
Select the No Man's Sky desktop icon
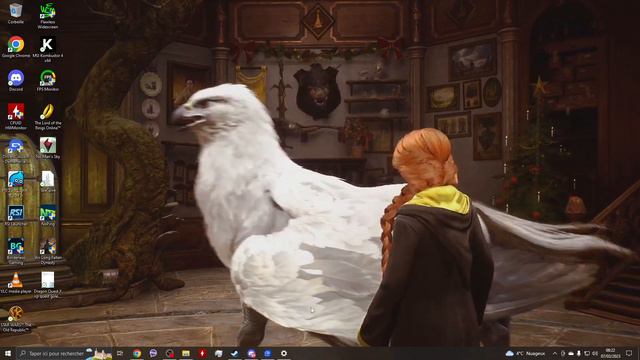48,148
